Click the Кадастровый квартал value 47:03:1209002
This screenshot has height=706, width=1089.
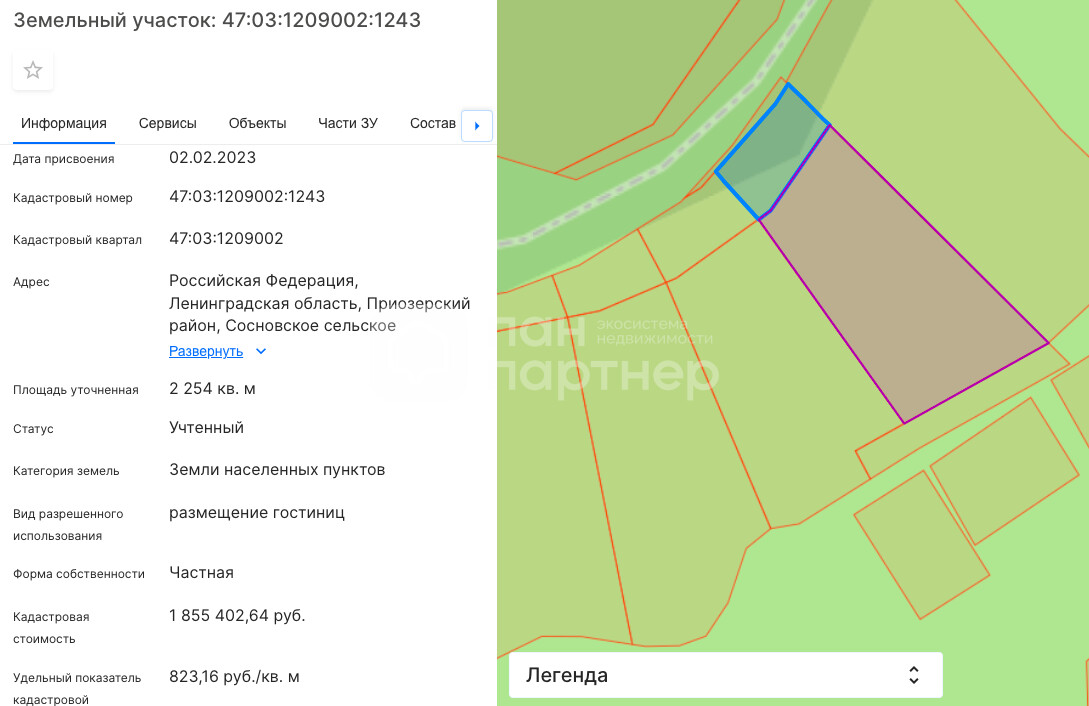(226, 238)
